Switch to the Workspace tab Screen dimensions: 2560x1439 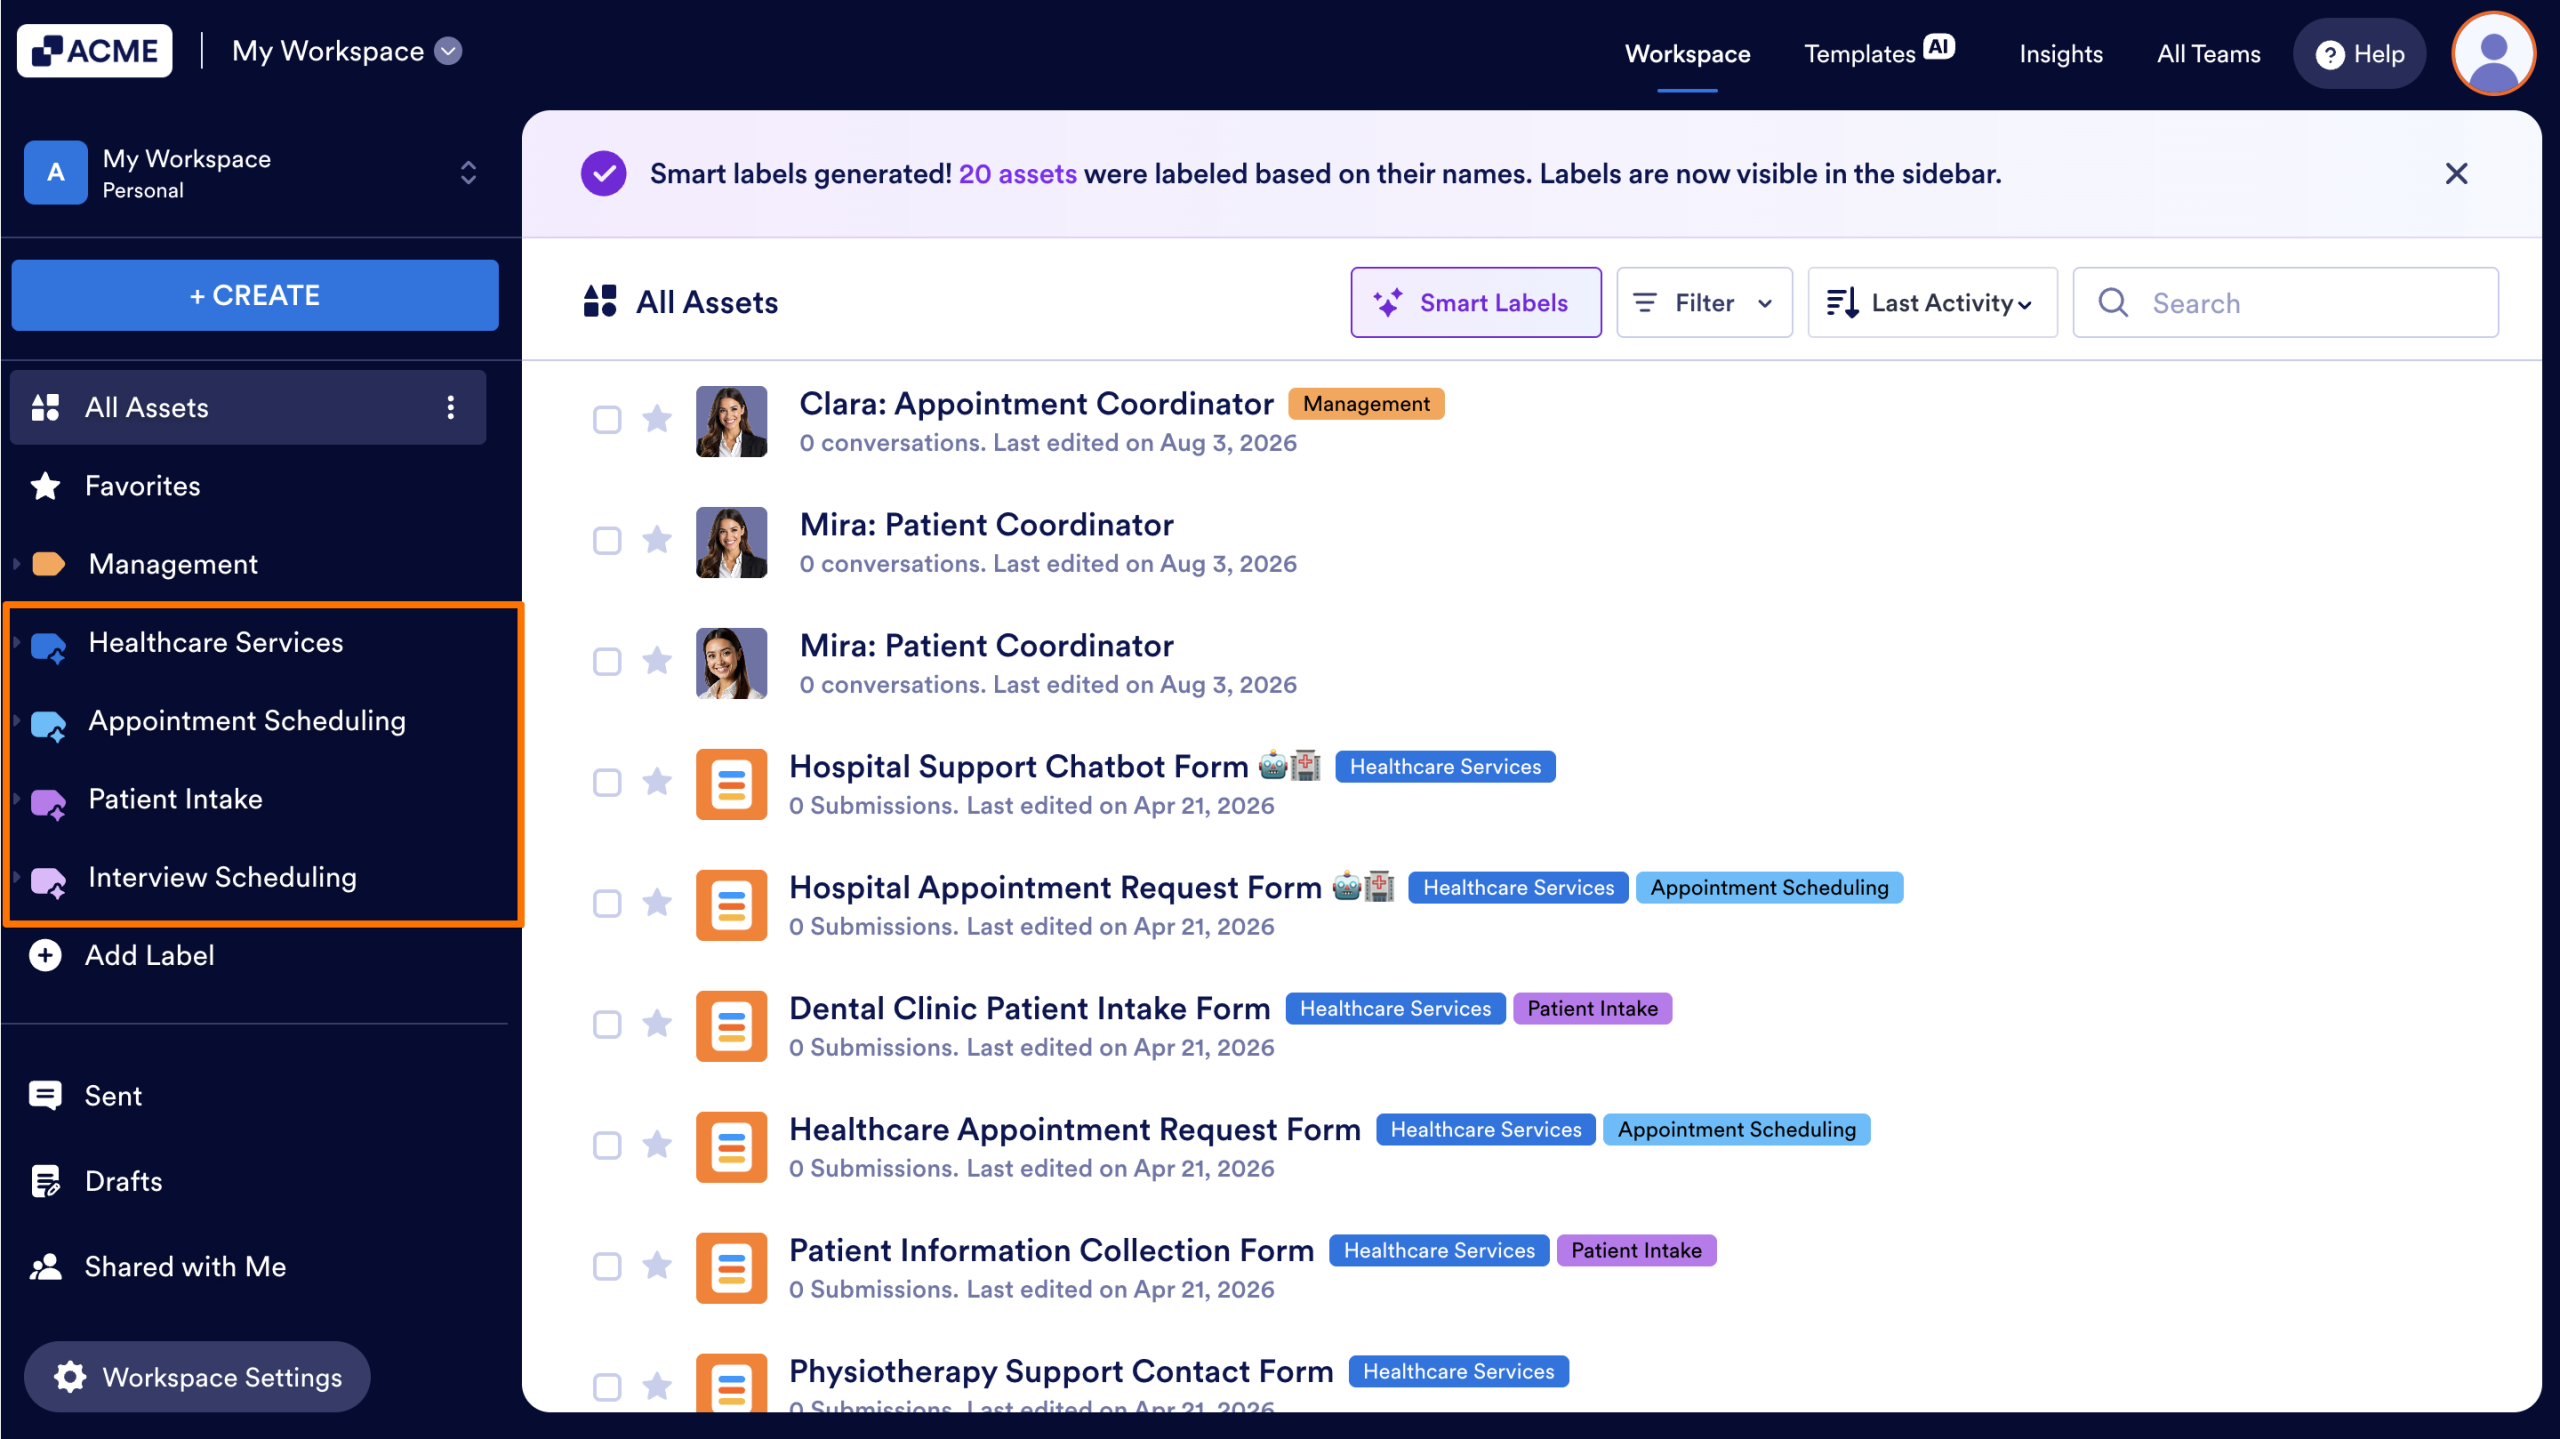tap(1687, 54)
